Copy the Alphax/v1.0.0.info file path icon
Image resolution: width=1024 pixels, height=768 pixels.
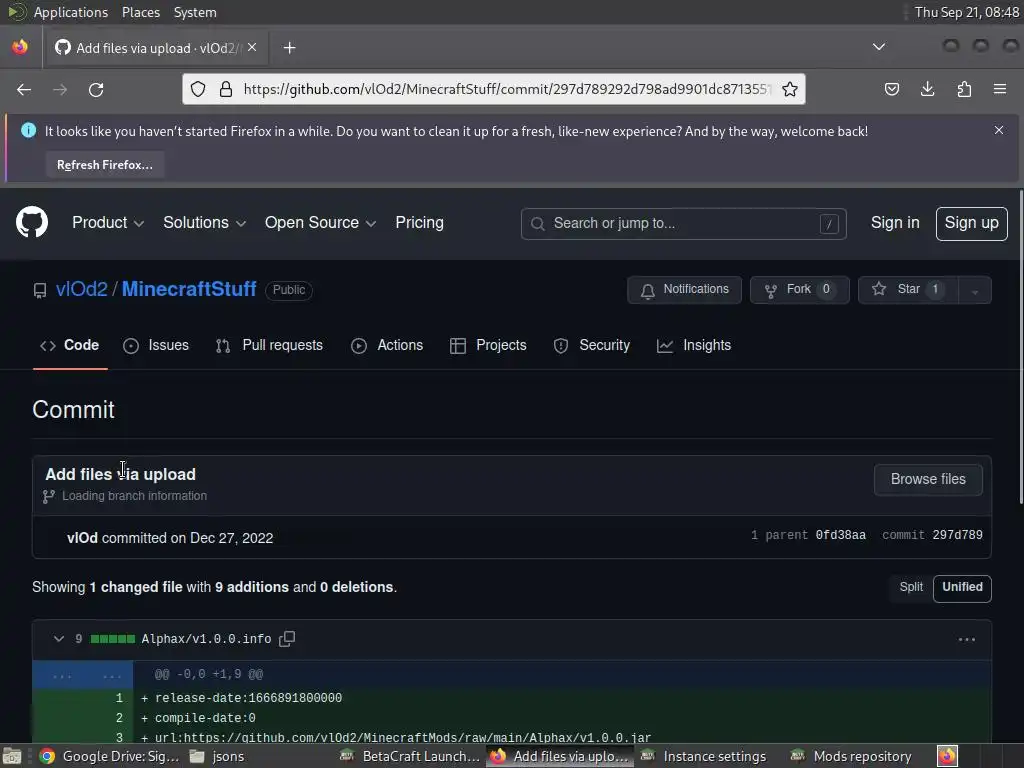tap(287, 639)
